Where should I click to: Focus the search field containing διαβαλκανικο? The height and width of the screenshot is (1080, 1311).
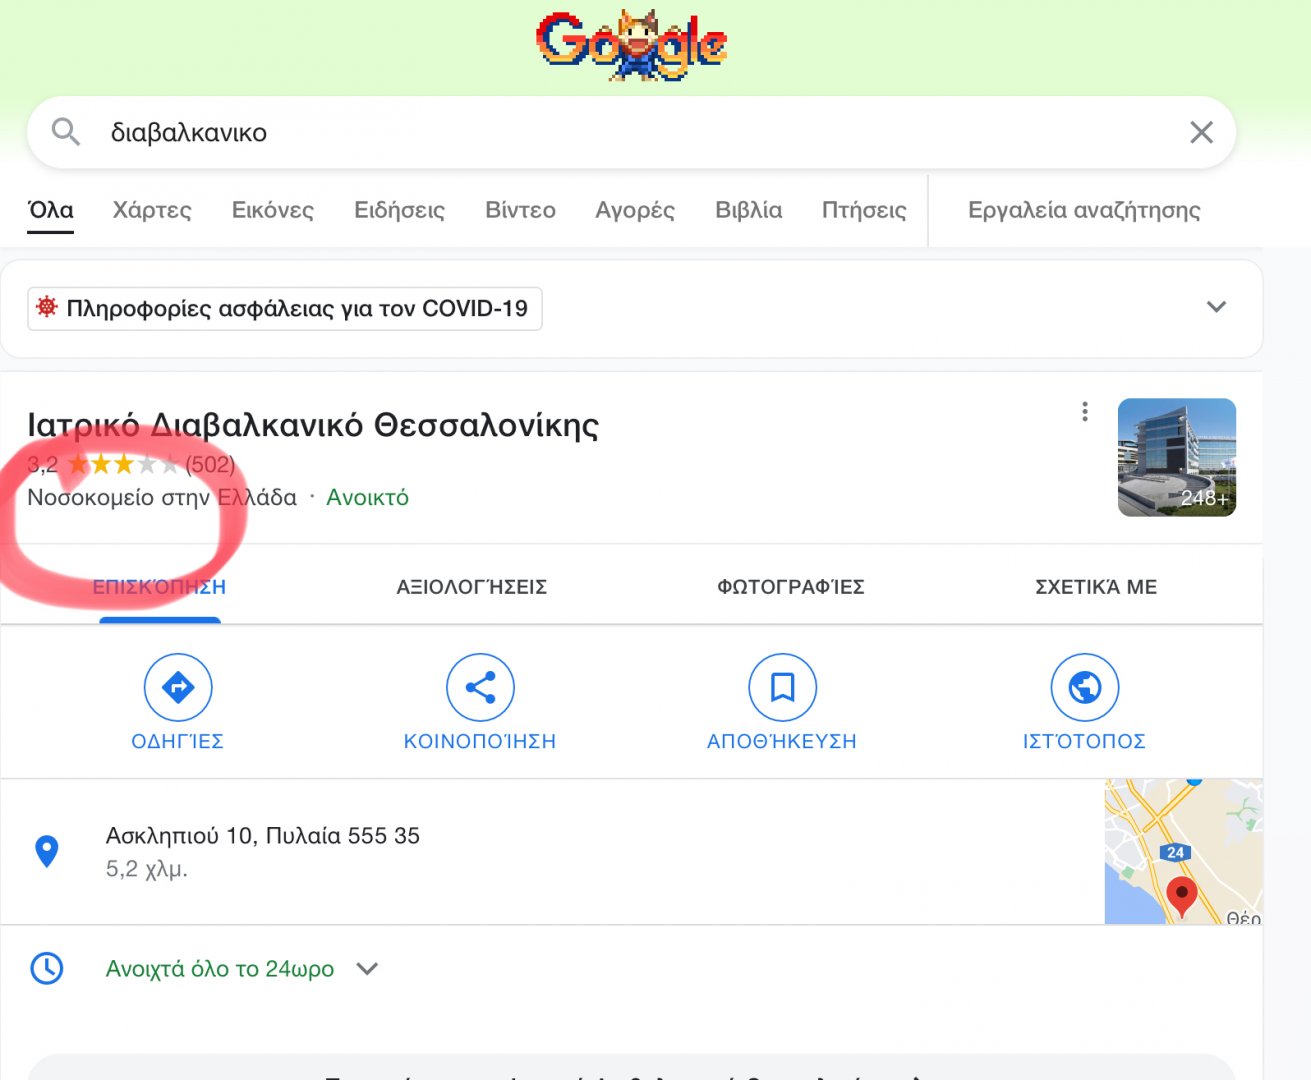point(631,132)
